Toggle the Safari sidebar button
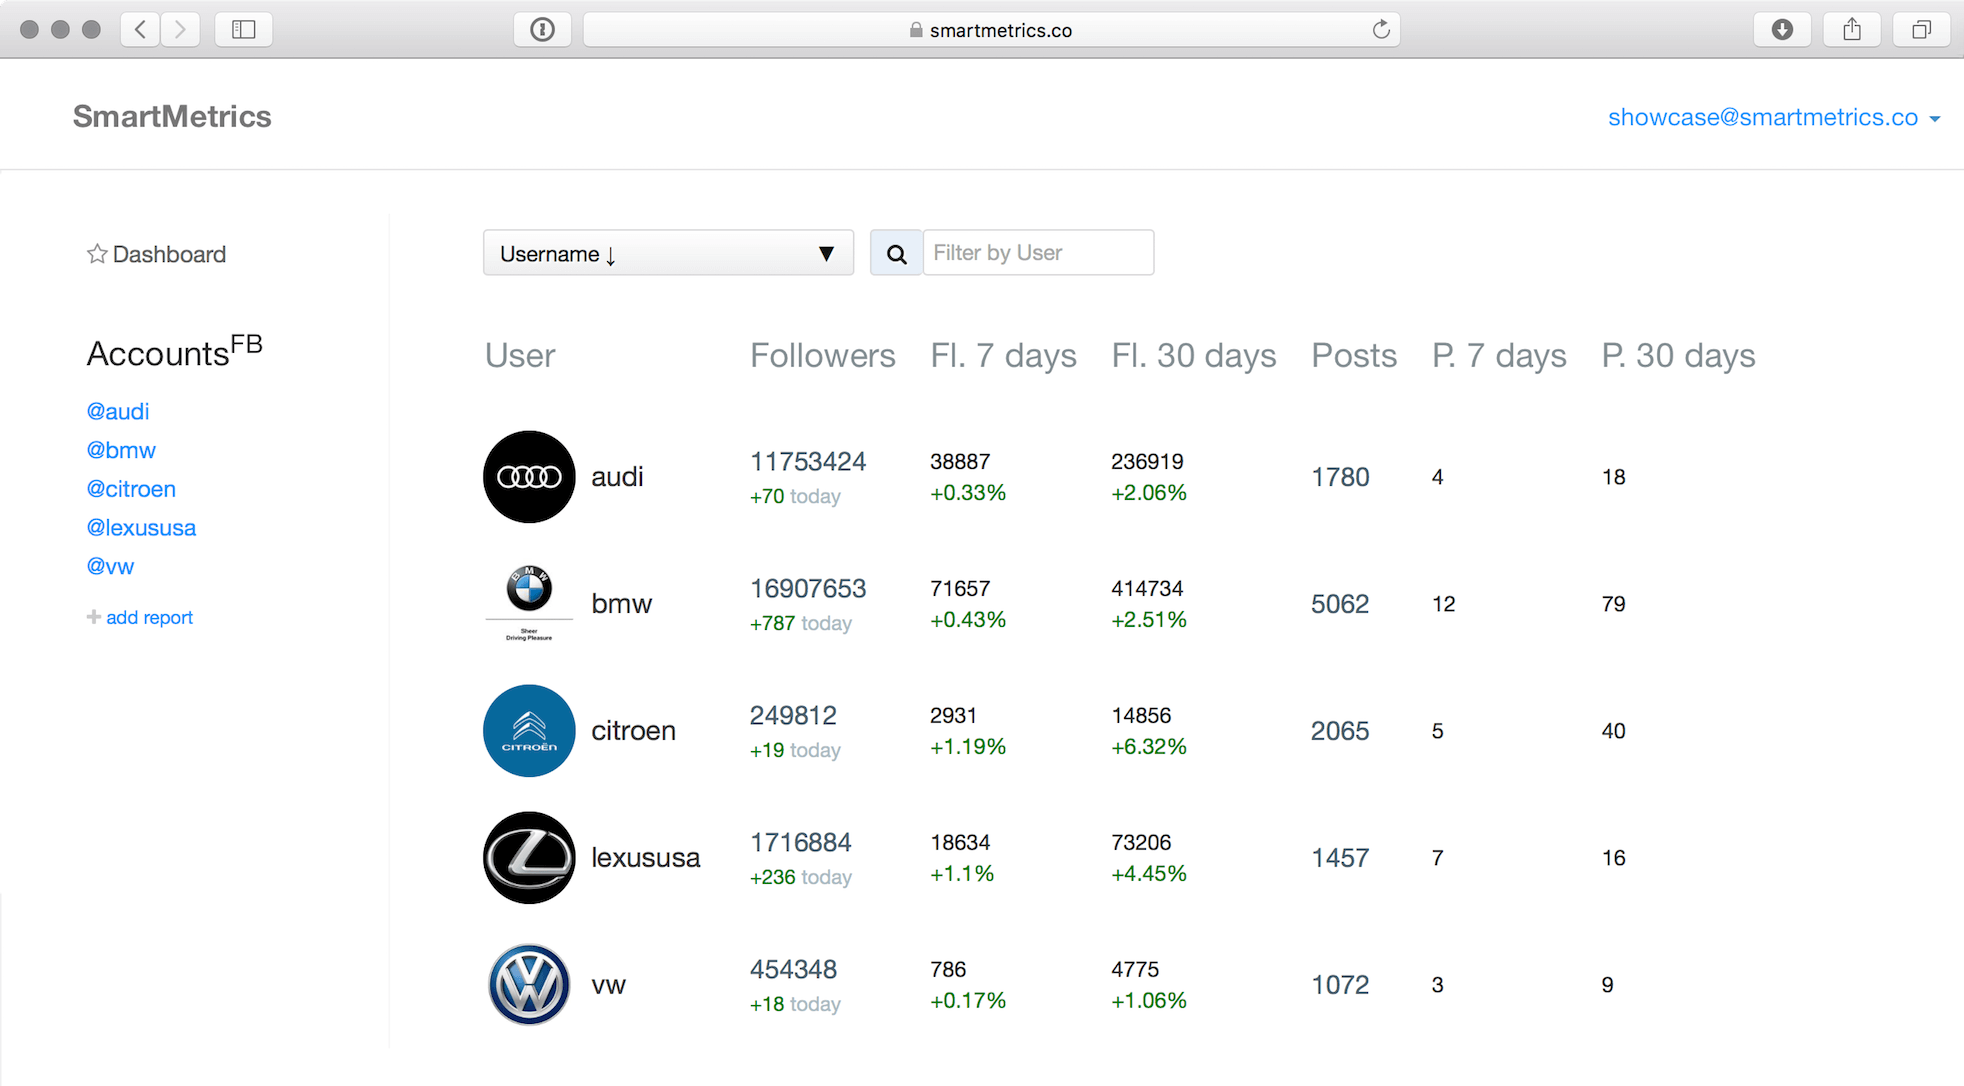This screenshot has width=1964, height=1086. [x=243, y=30]
